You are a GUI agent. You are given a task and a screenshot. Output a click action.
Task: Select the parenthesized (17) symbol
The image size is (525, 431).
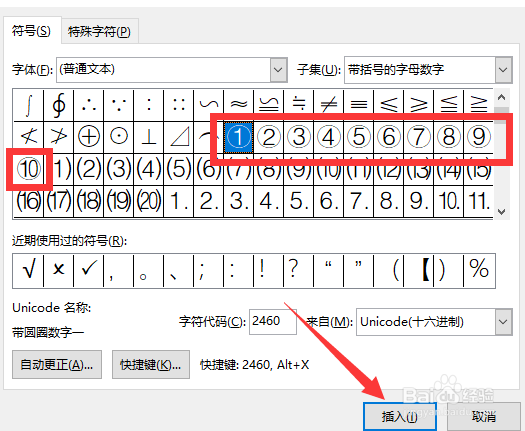click(59, 201)
